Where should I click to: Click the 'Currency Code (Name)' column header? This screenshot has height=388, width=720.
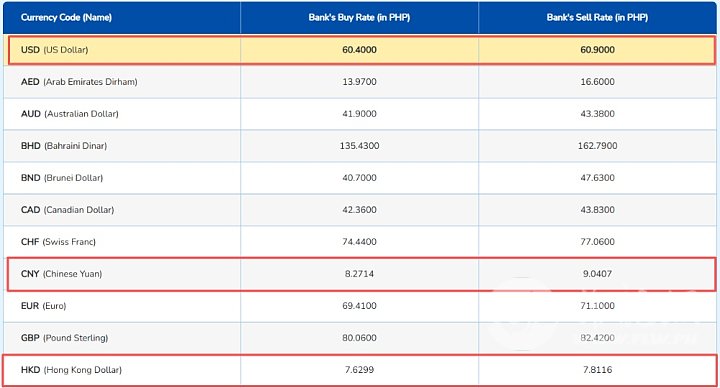pyautogui.click(x=66, y=17)
